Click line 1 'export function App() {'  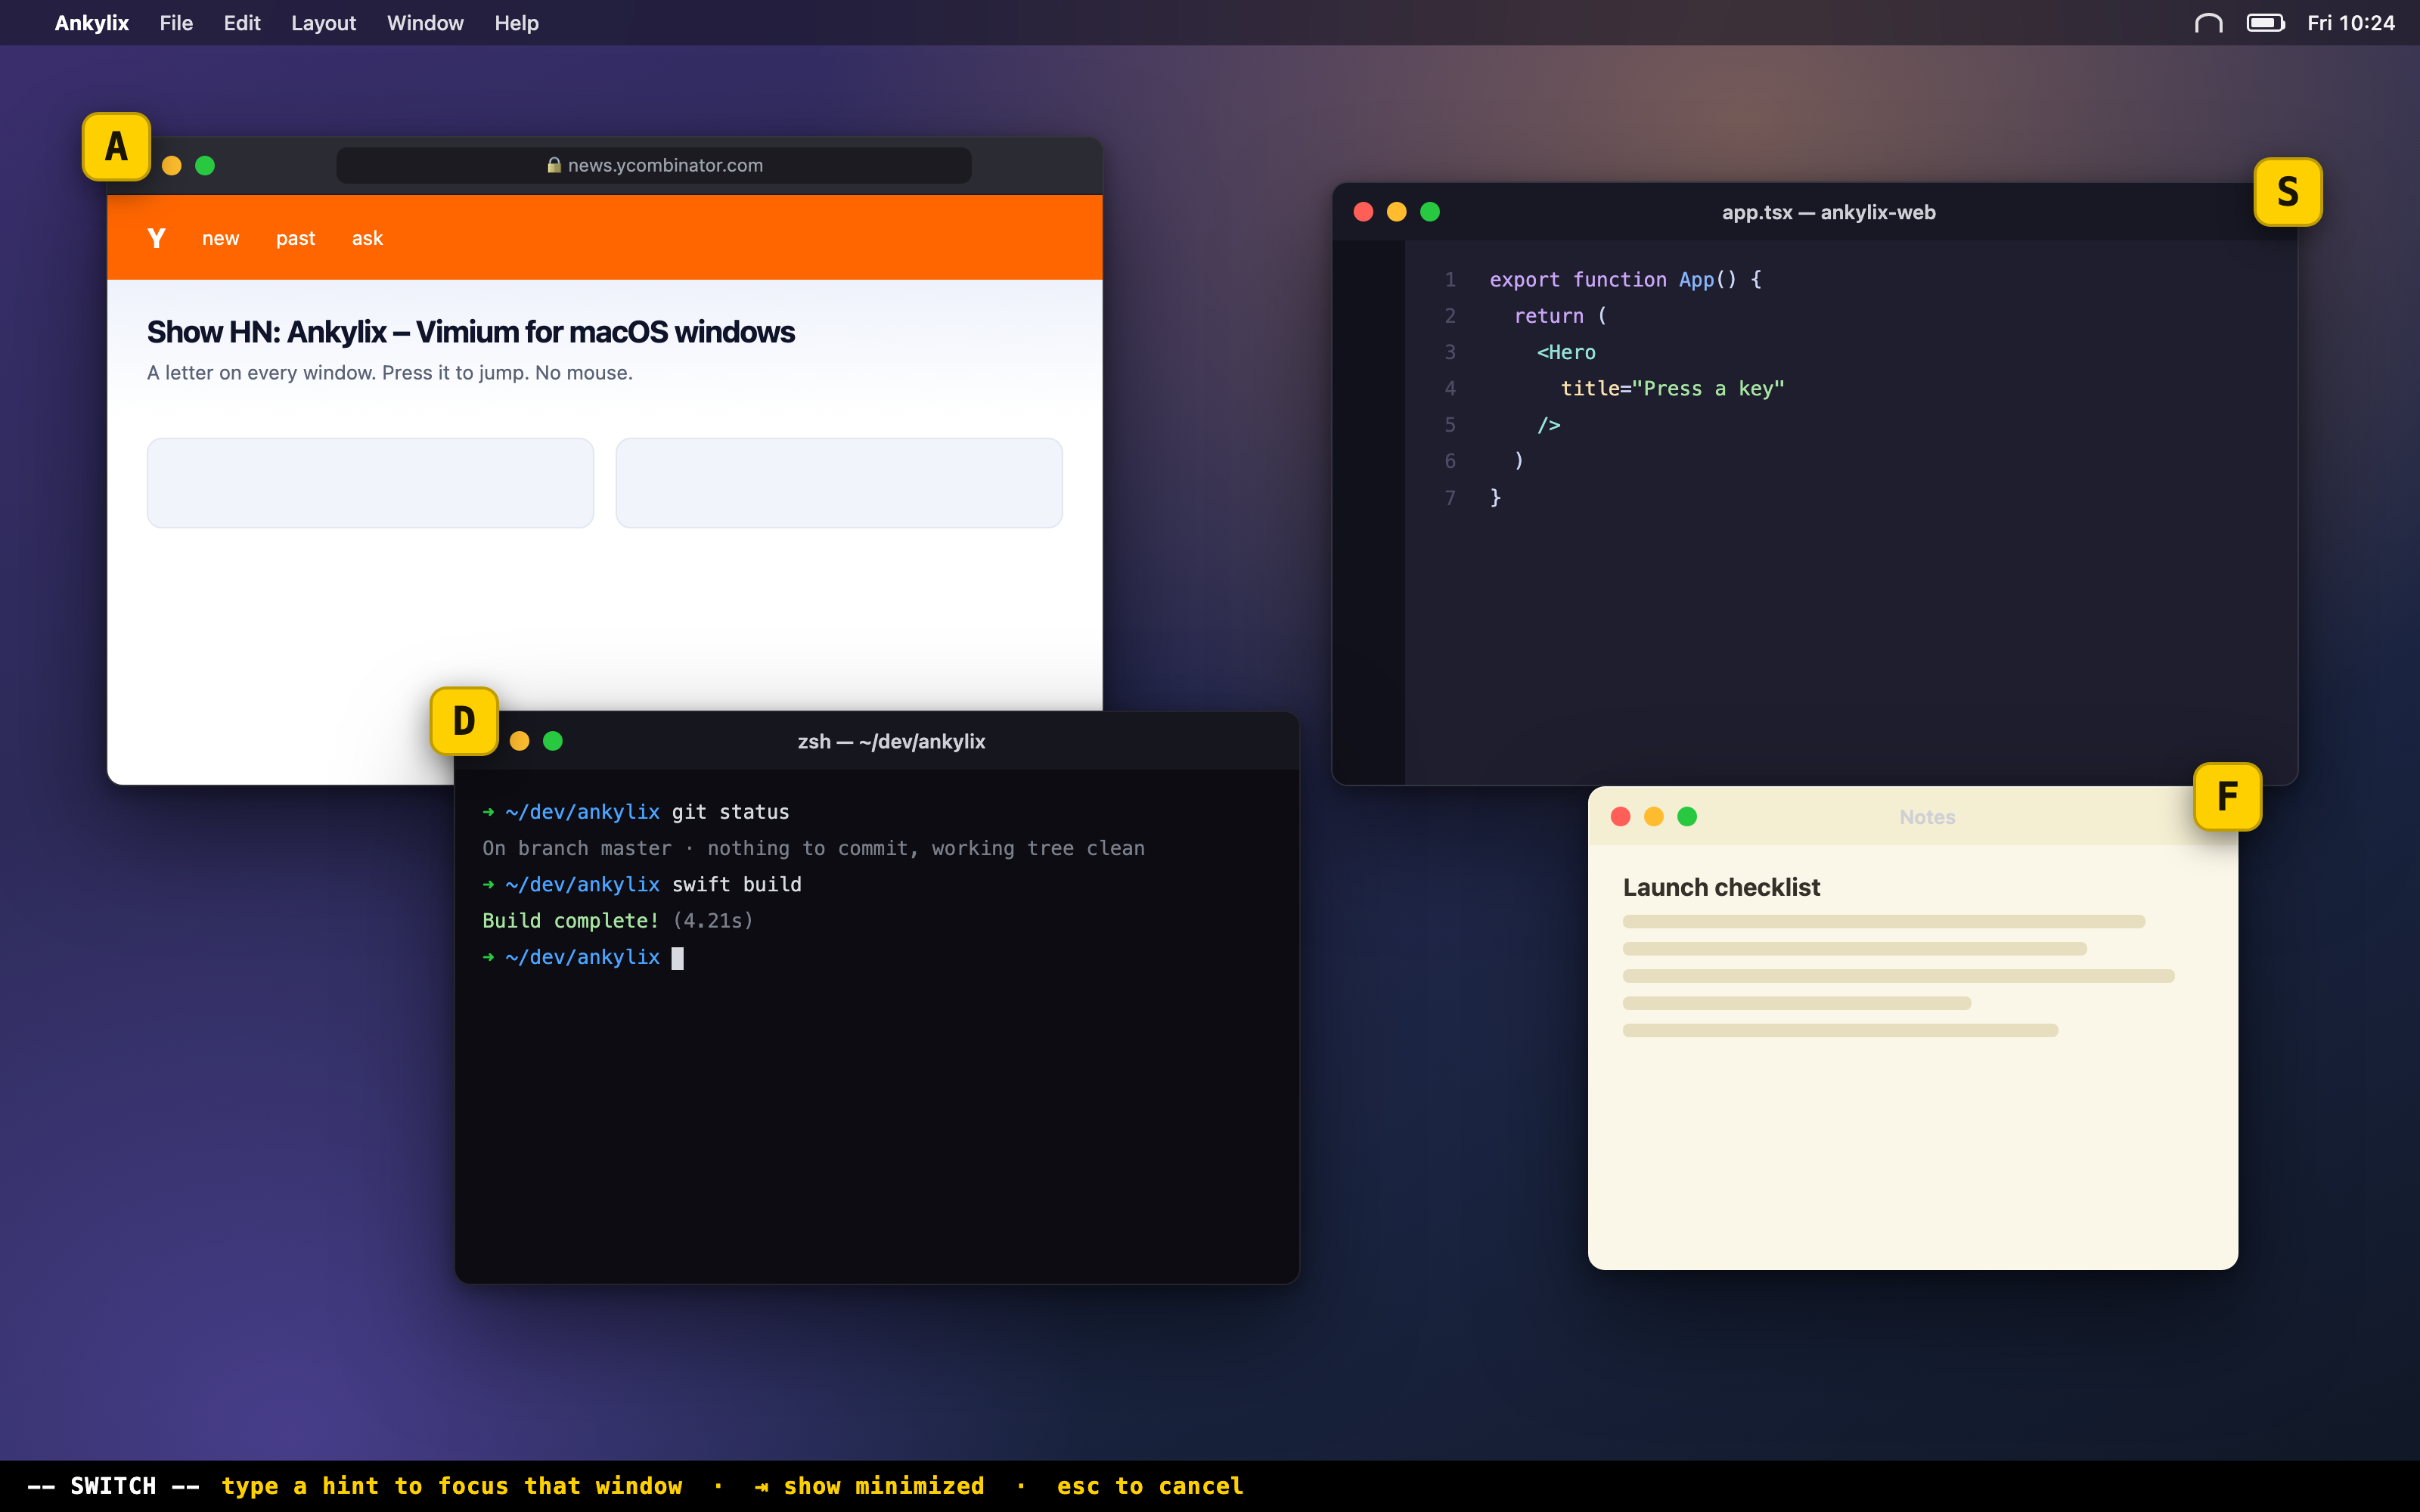click(x=1625, y=280)
